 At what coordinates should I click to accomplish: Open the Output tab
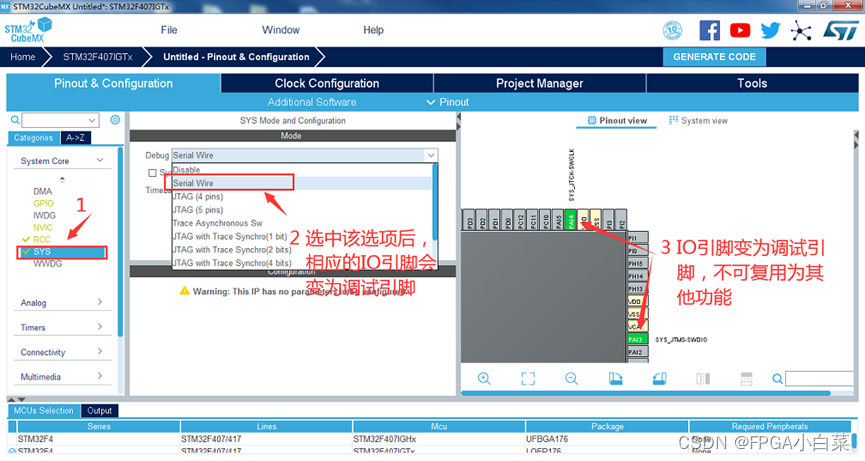click(x=99, y=410)
